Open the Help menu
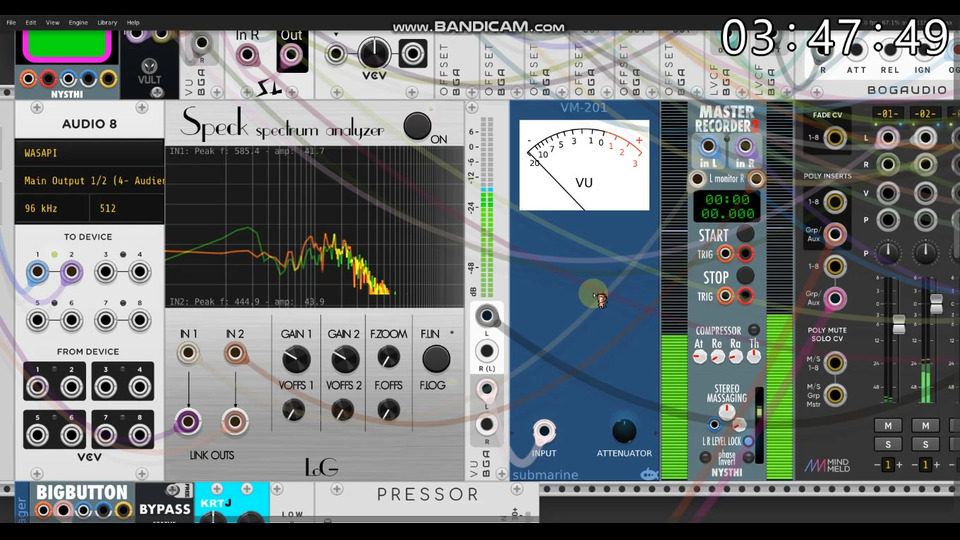The width and height of the screenshot is (960, 540). (x=133, y=23)
